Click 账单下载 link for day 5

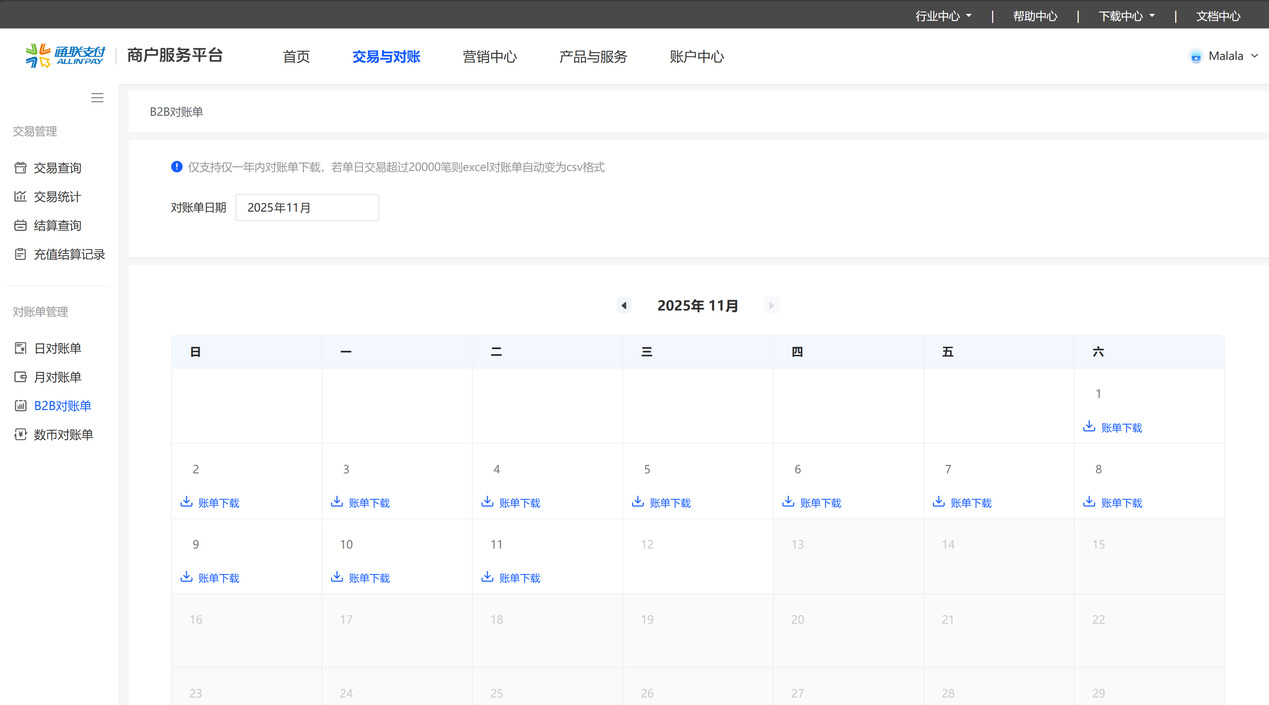[670, 503]
